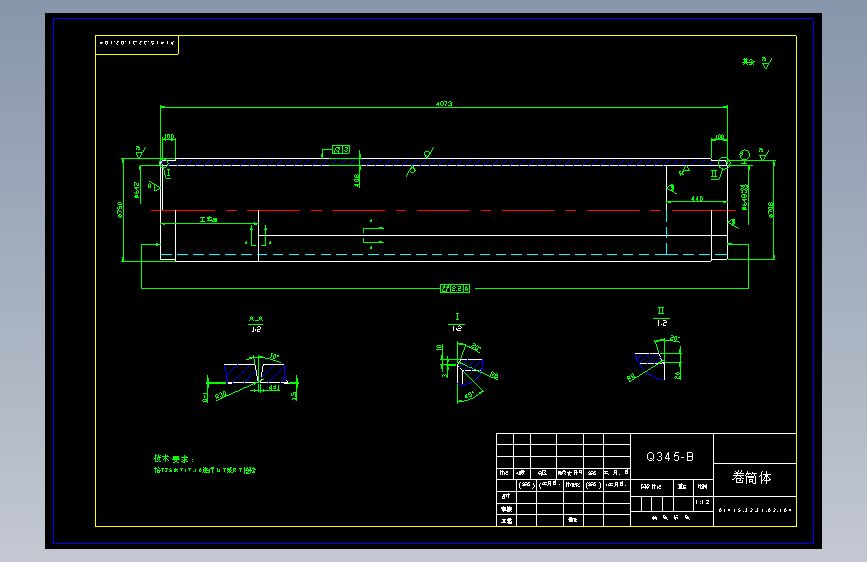Select the 10° angle in section A-A
Viewport: 867px width, 562px height.
click(274, 357)
